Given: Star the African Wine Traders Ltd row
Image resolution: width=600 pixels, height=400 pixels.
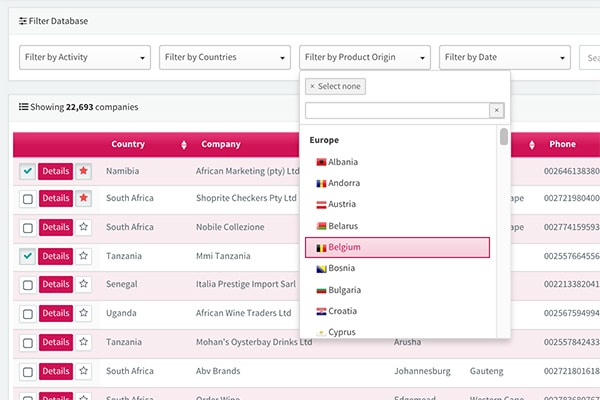Looking at the screenshot, I should [84, 313].
